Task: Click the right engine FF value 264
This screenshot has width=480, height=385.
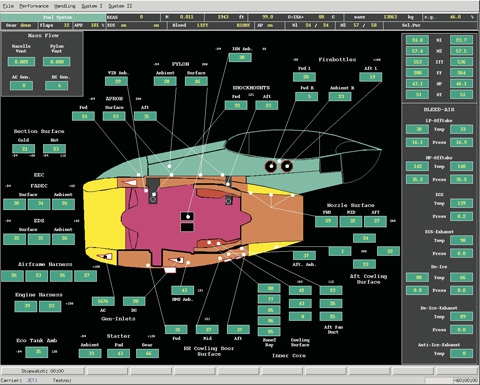Action: coord(461,73)
